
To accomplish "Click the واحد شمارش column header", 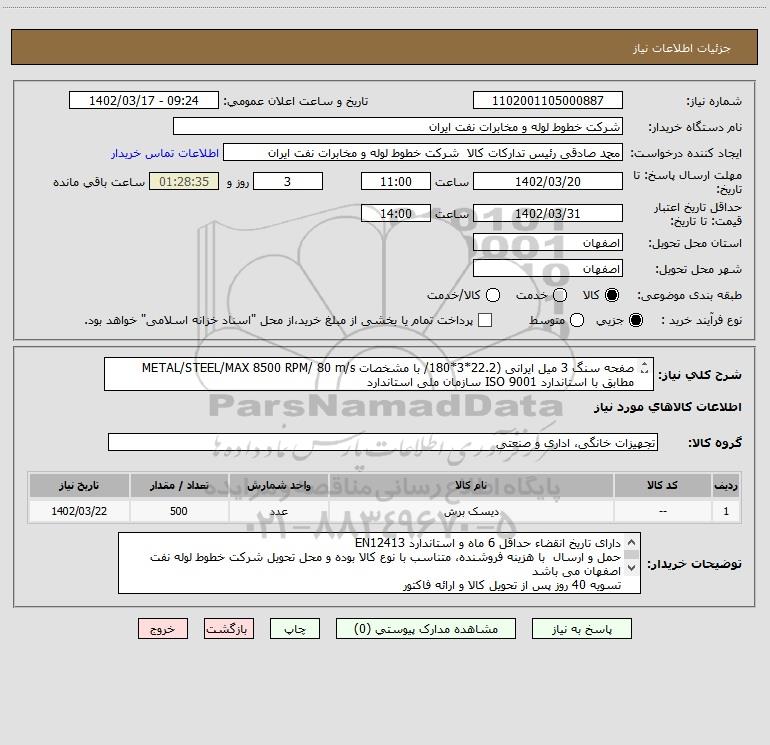I will coord(278,485).
